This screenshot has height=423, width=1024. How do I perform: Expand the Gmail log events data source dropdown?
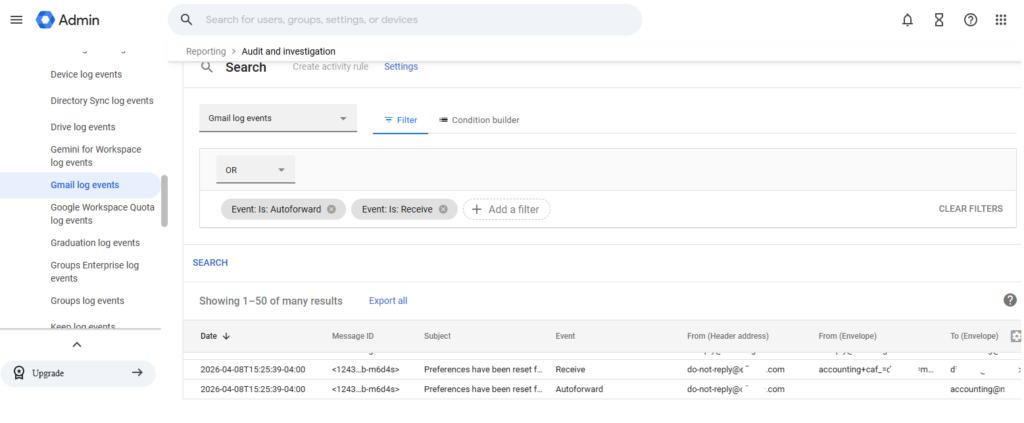click(278, 118)
